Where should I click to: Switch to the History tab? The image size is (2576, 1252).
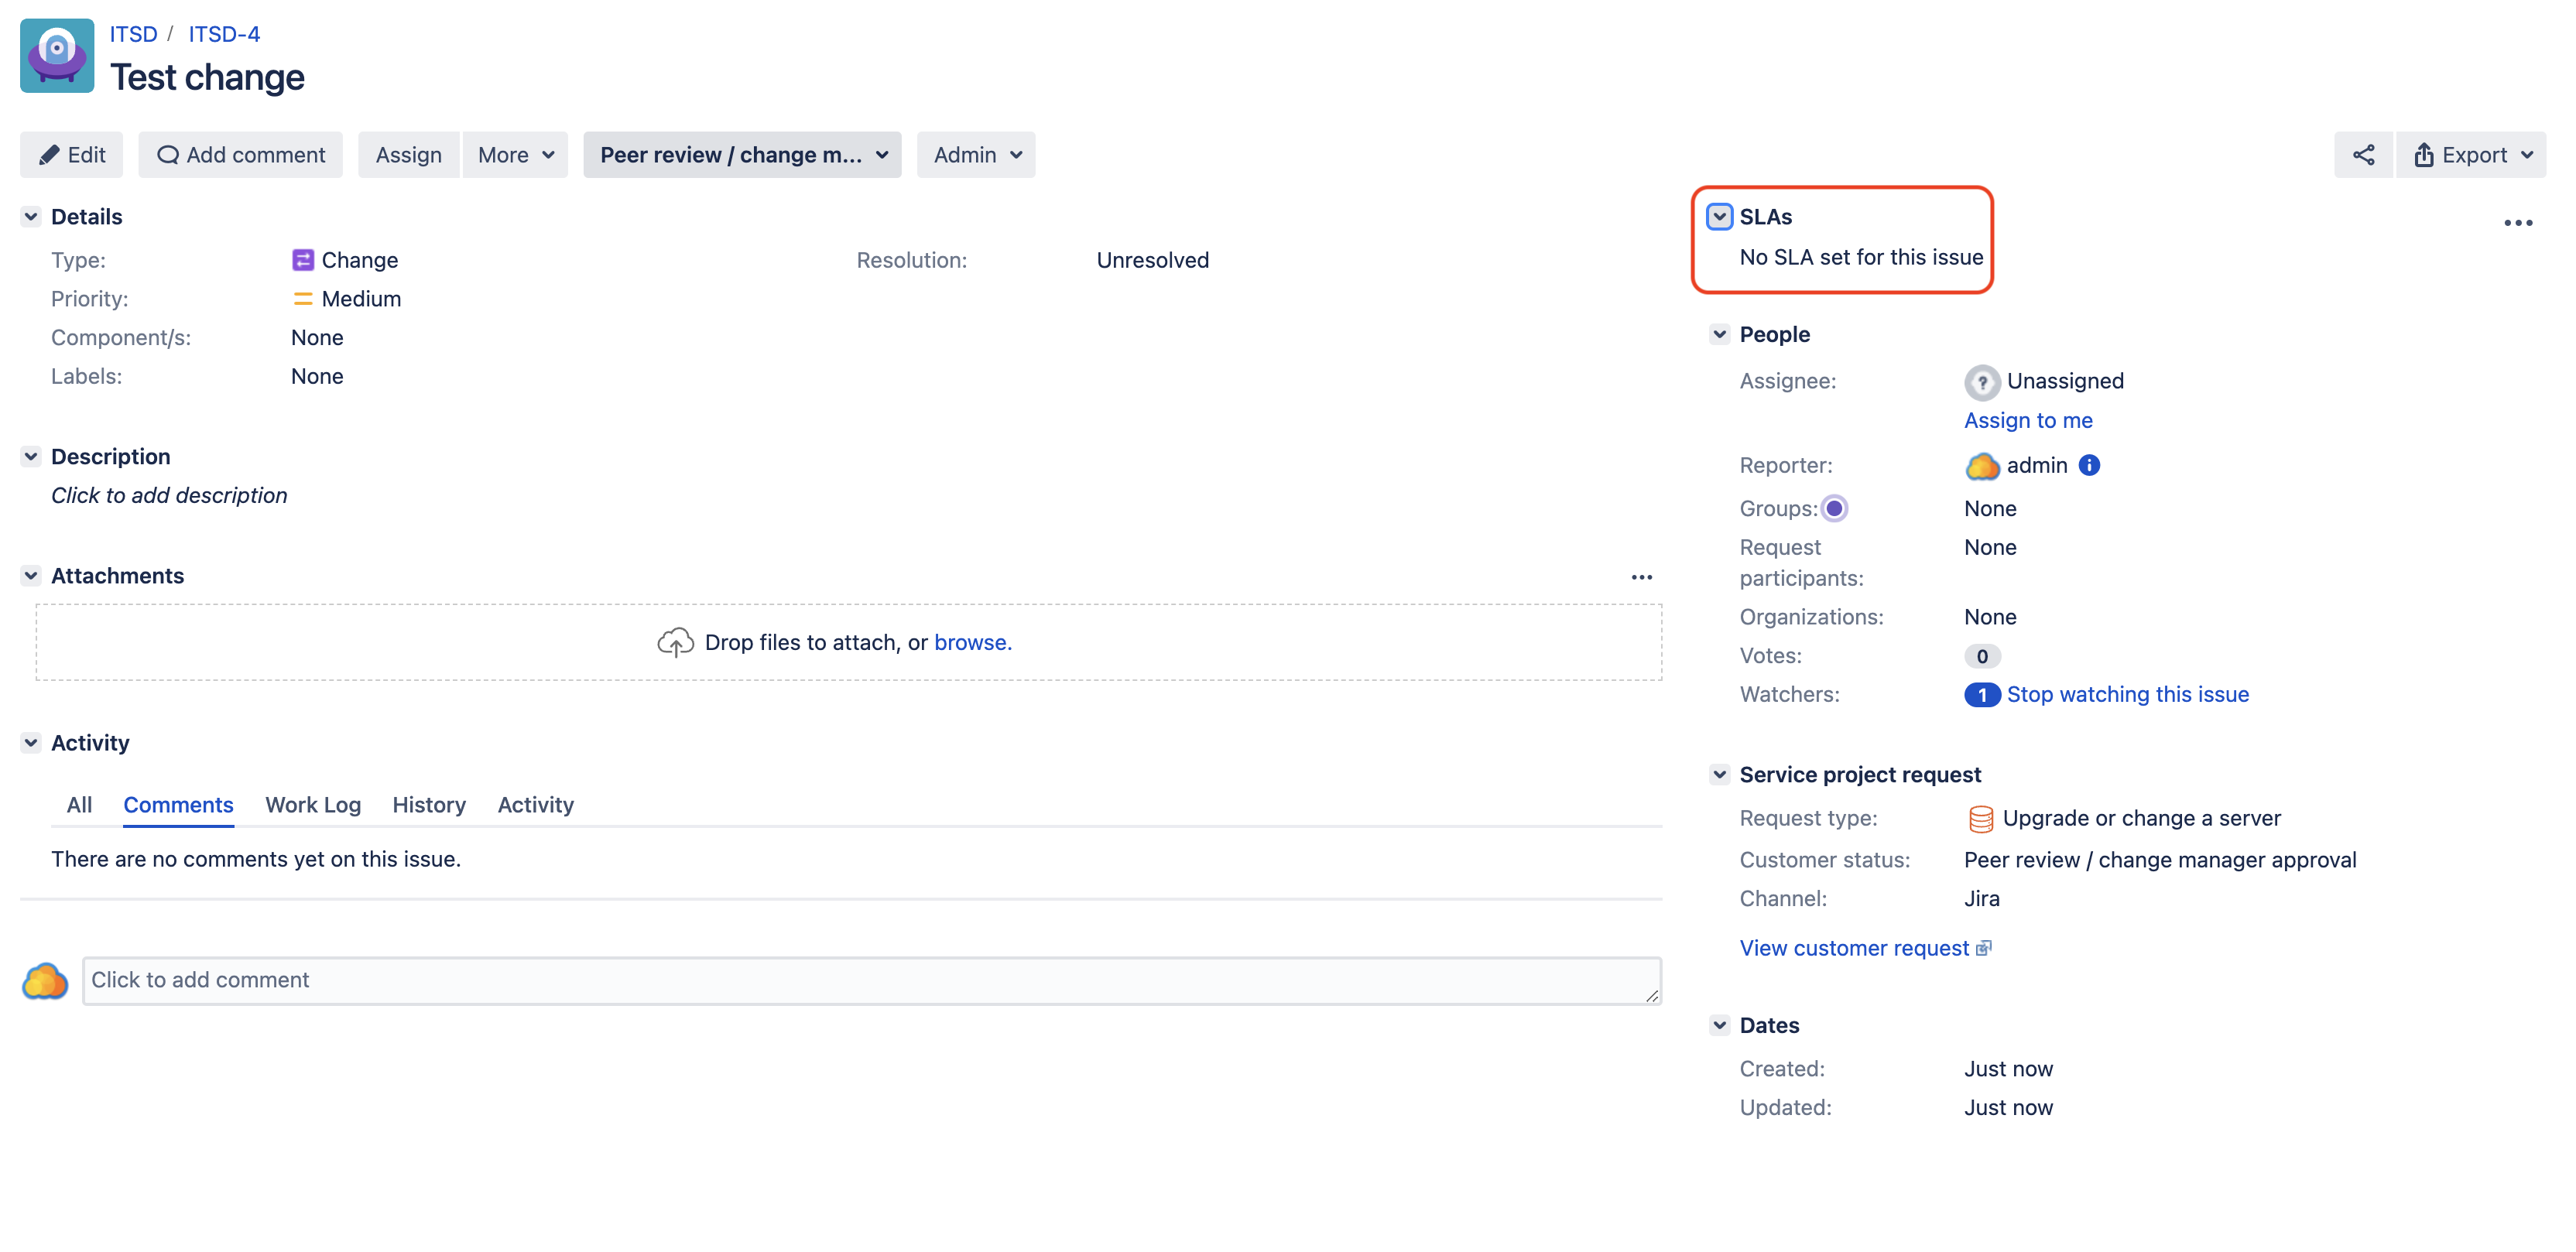click(428, 805)
